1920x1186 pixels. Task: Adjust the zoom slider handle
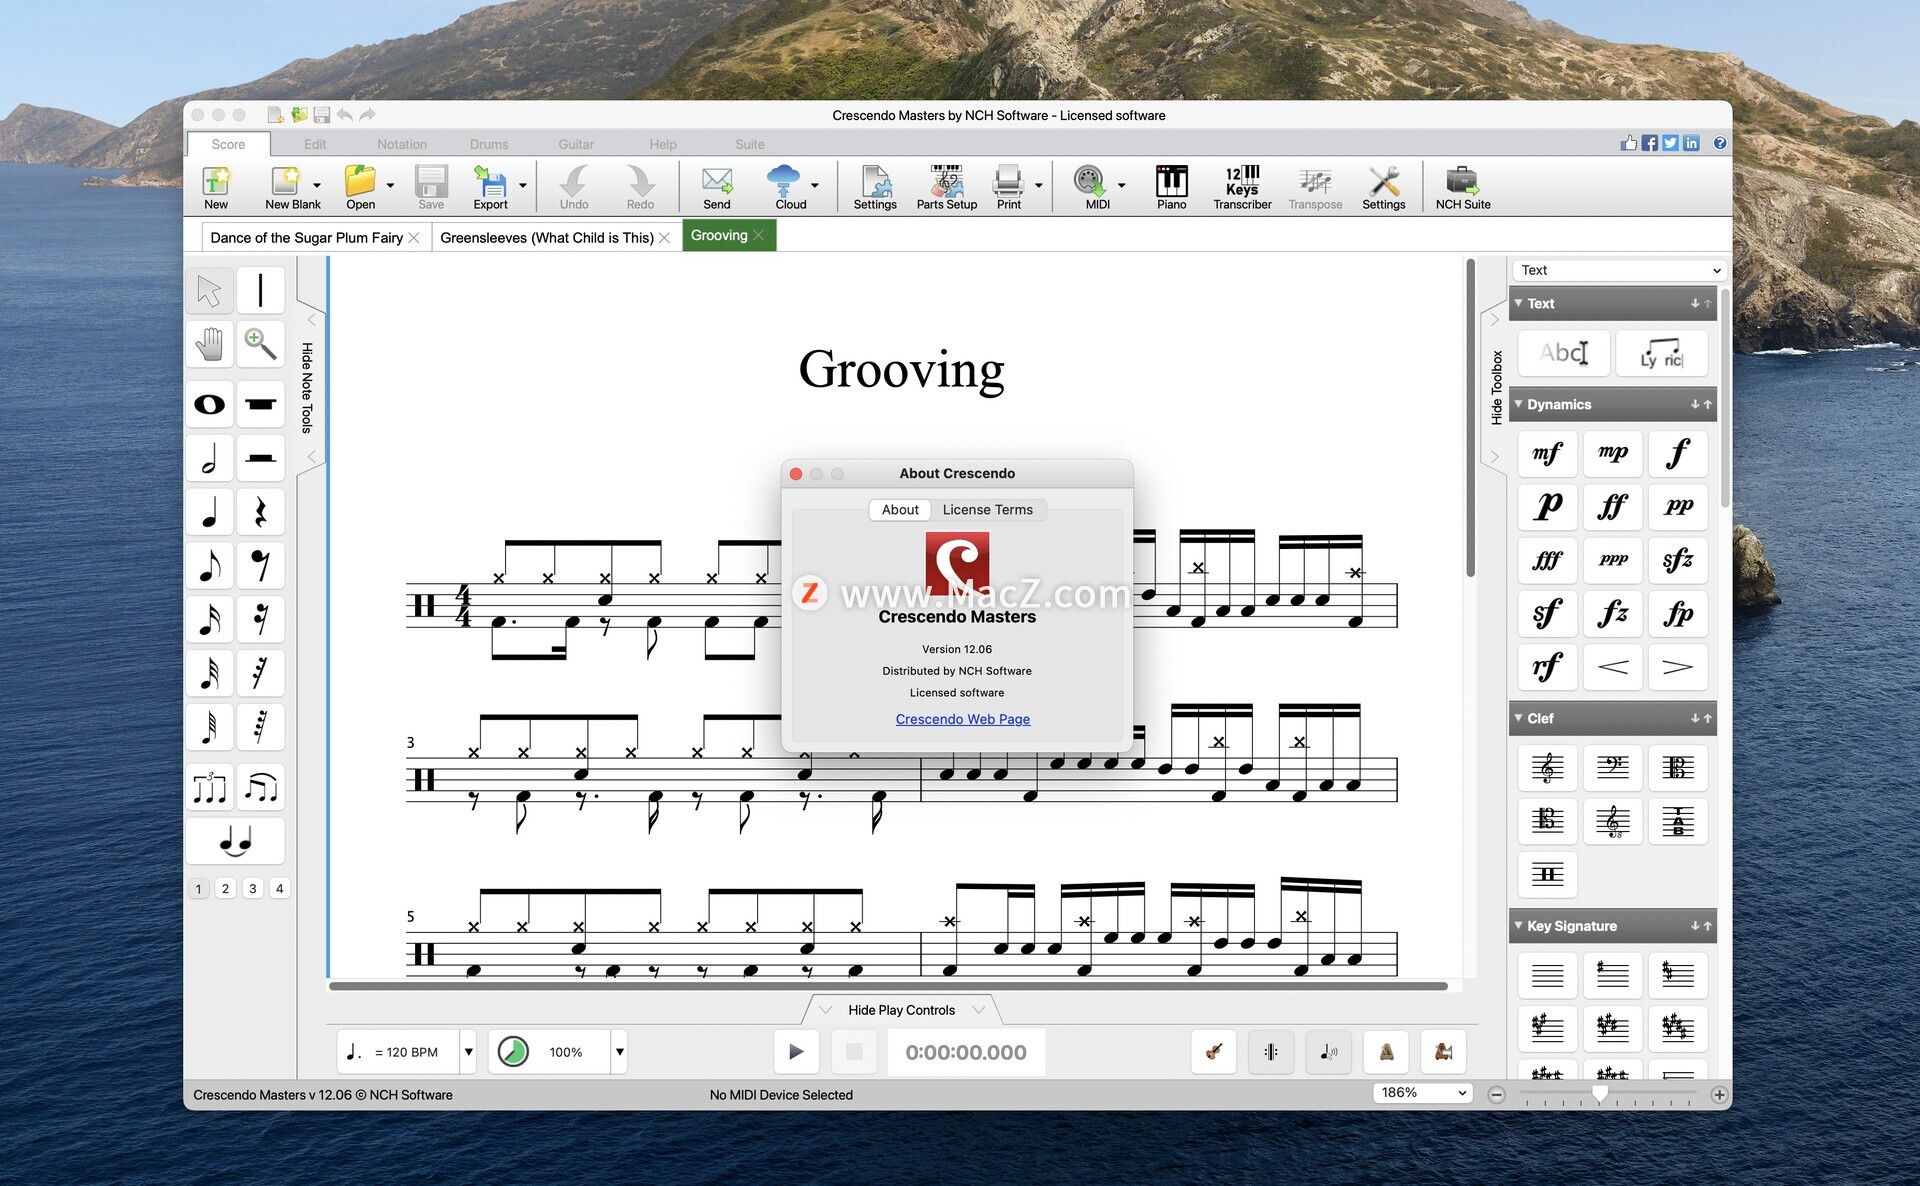[x=1599, y=1094]
